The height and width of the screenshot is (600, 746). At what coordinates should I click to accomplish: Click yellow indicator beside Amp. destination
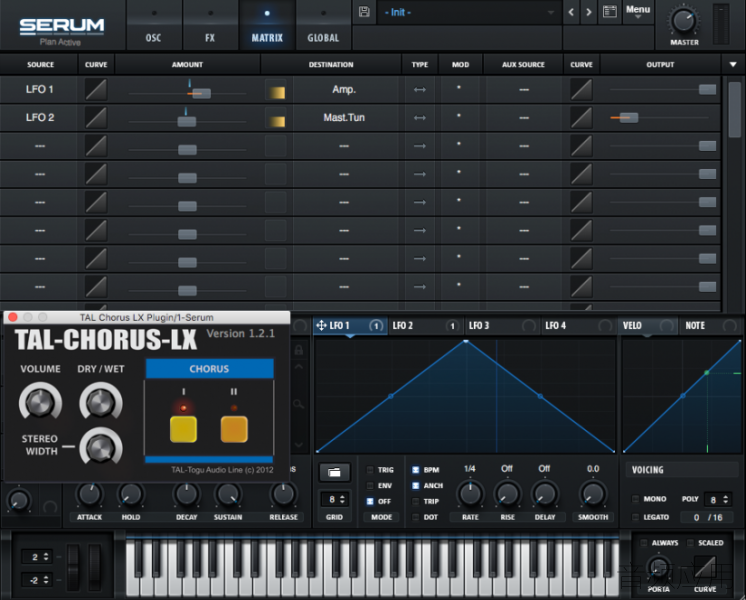[277, 92]
